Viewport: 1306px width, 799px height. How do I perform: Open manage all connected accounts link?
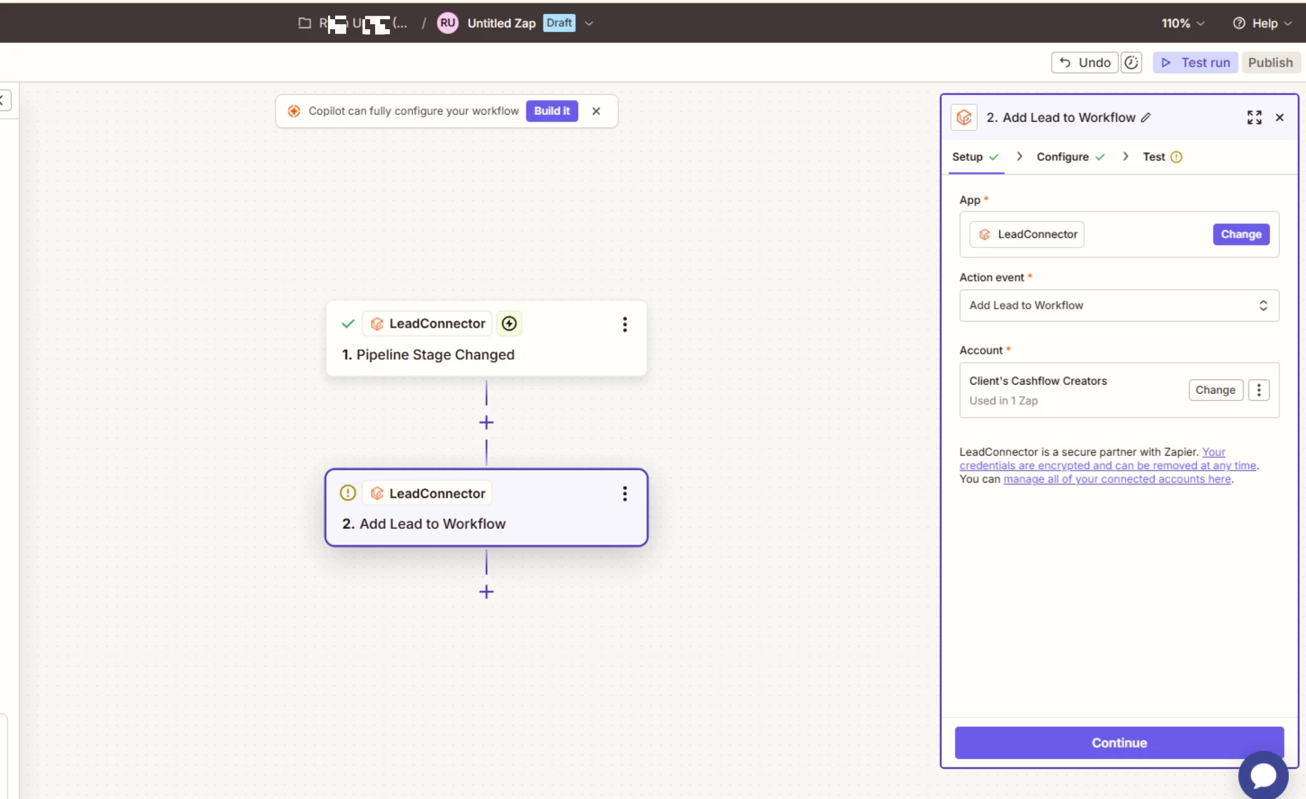pos(1117,480)
